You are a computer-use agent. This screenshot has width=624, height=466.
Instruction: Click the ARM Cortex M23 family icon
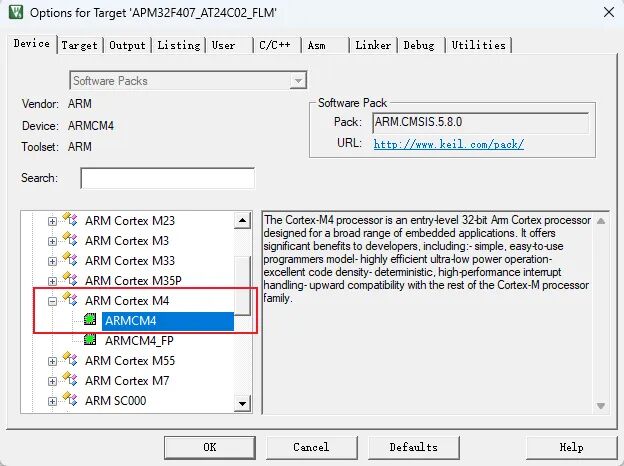click(69, 221)
